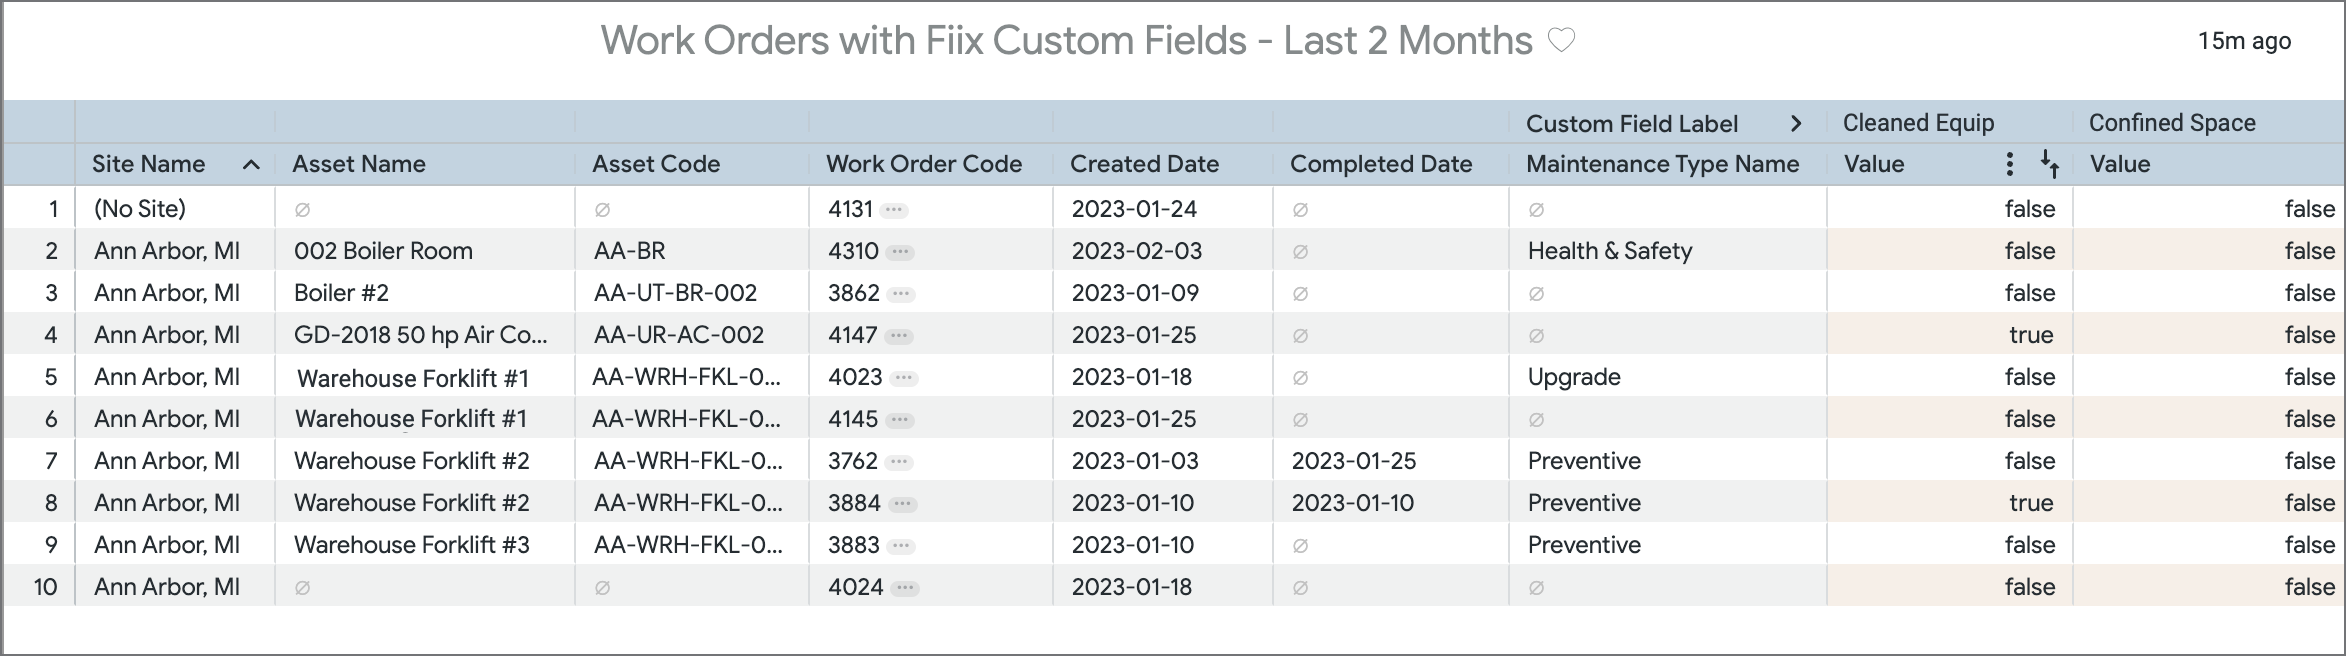Screen dimensions: 2346x656
Task: Click the dashboard title text
Action: [x=1066, y=41]
